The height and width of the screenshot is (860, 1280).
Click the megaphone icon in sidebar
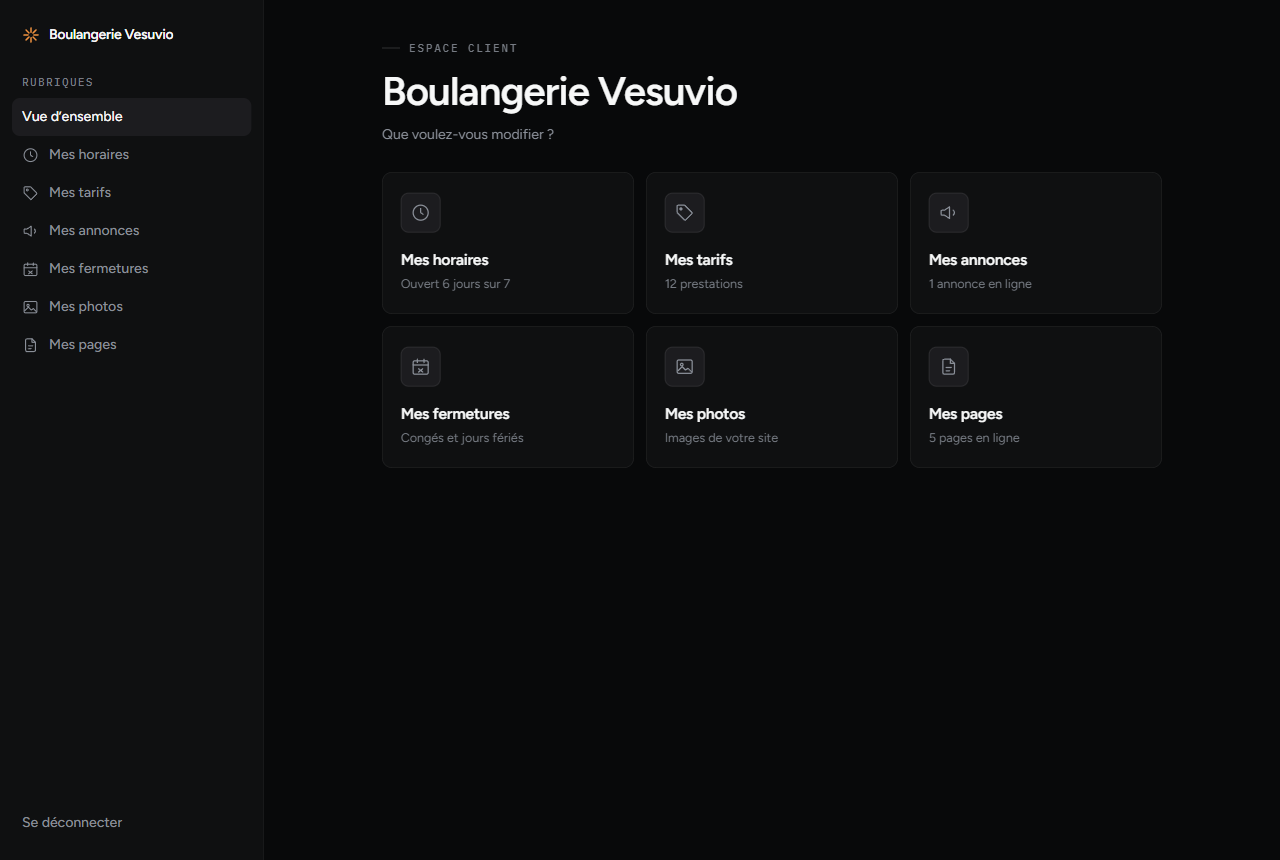tap(30, 231)
